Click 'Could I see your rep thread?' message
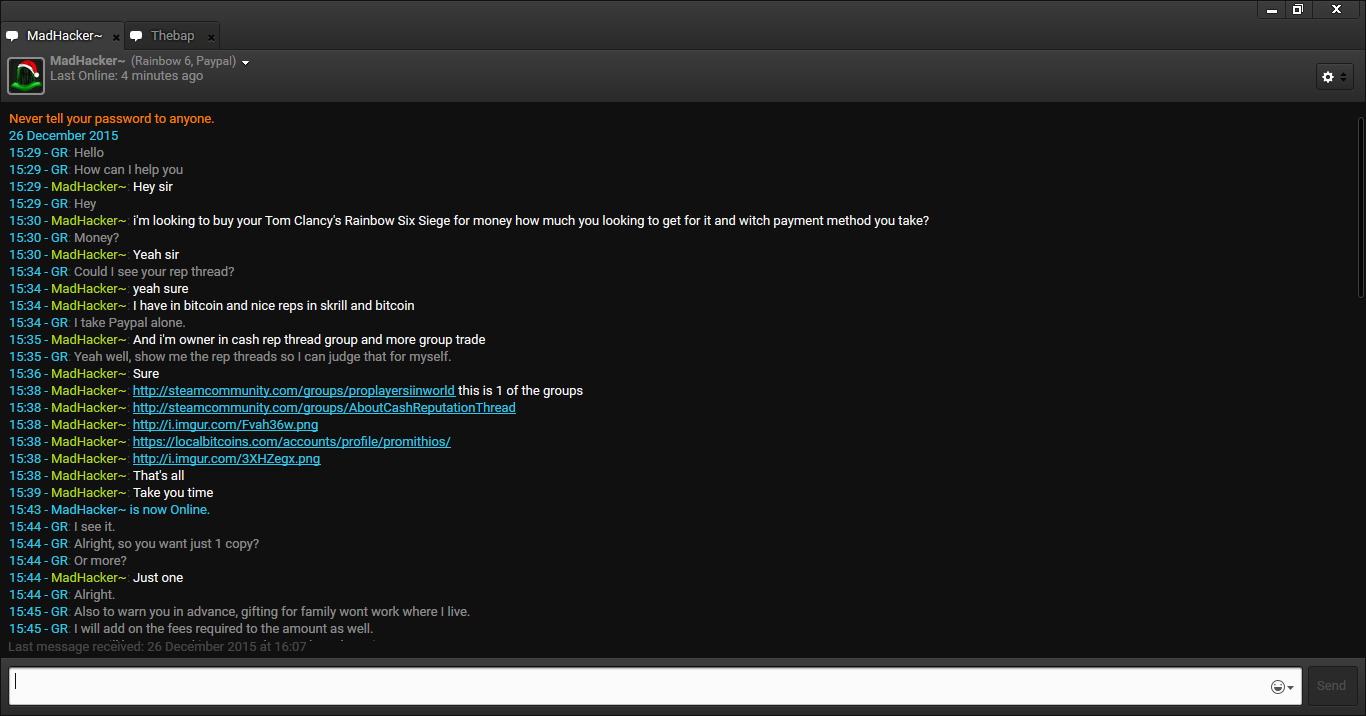The height and width of the screenshot is (716, 1366). 154,272
